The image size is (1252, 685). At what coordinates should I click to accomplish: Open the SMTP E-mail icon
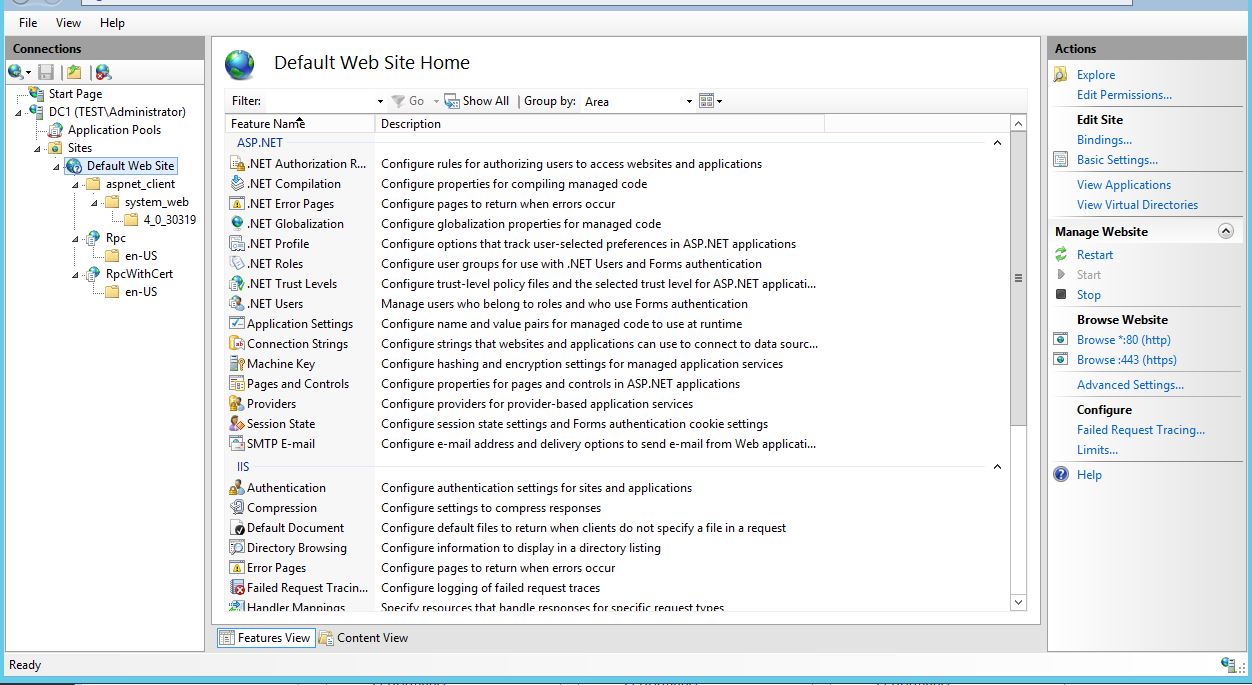coord(237,444)
